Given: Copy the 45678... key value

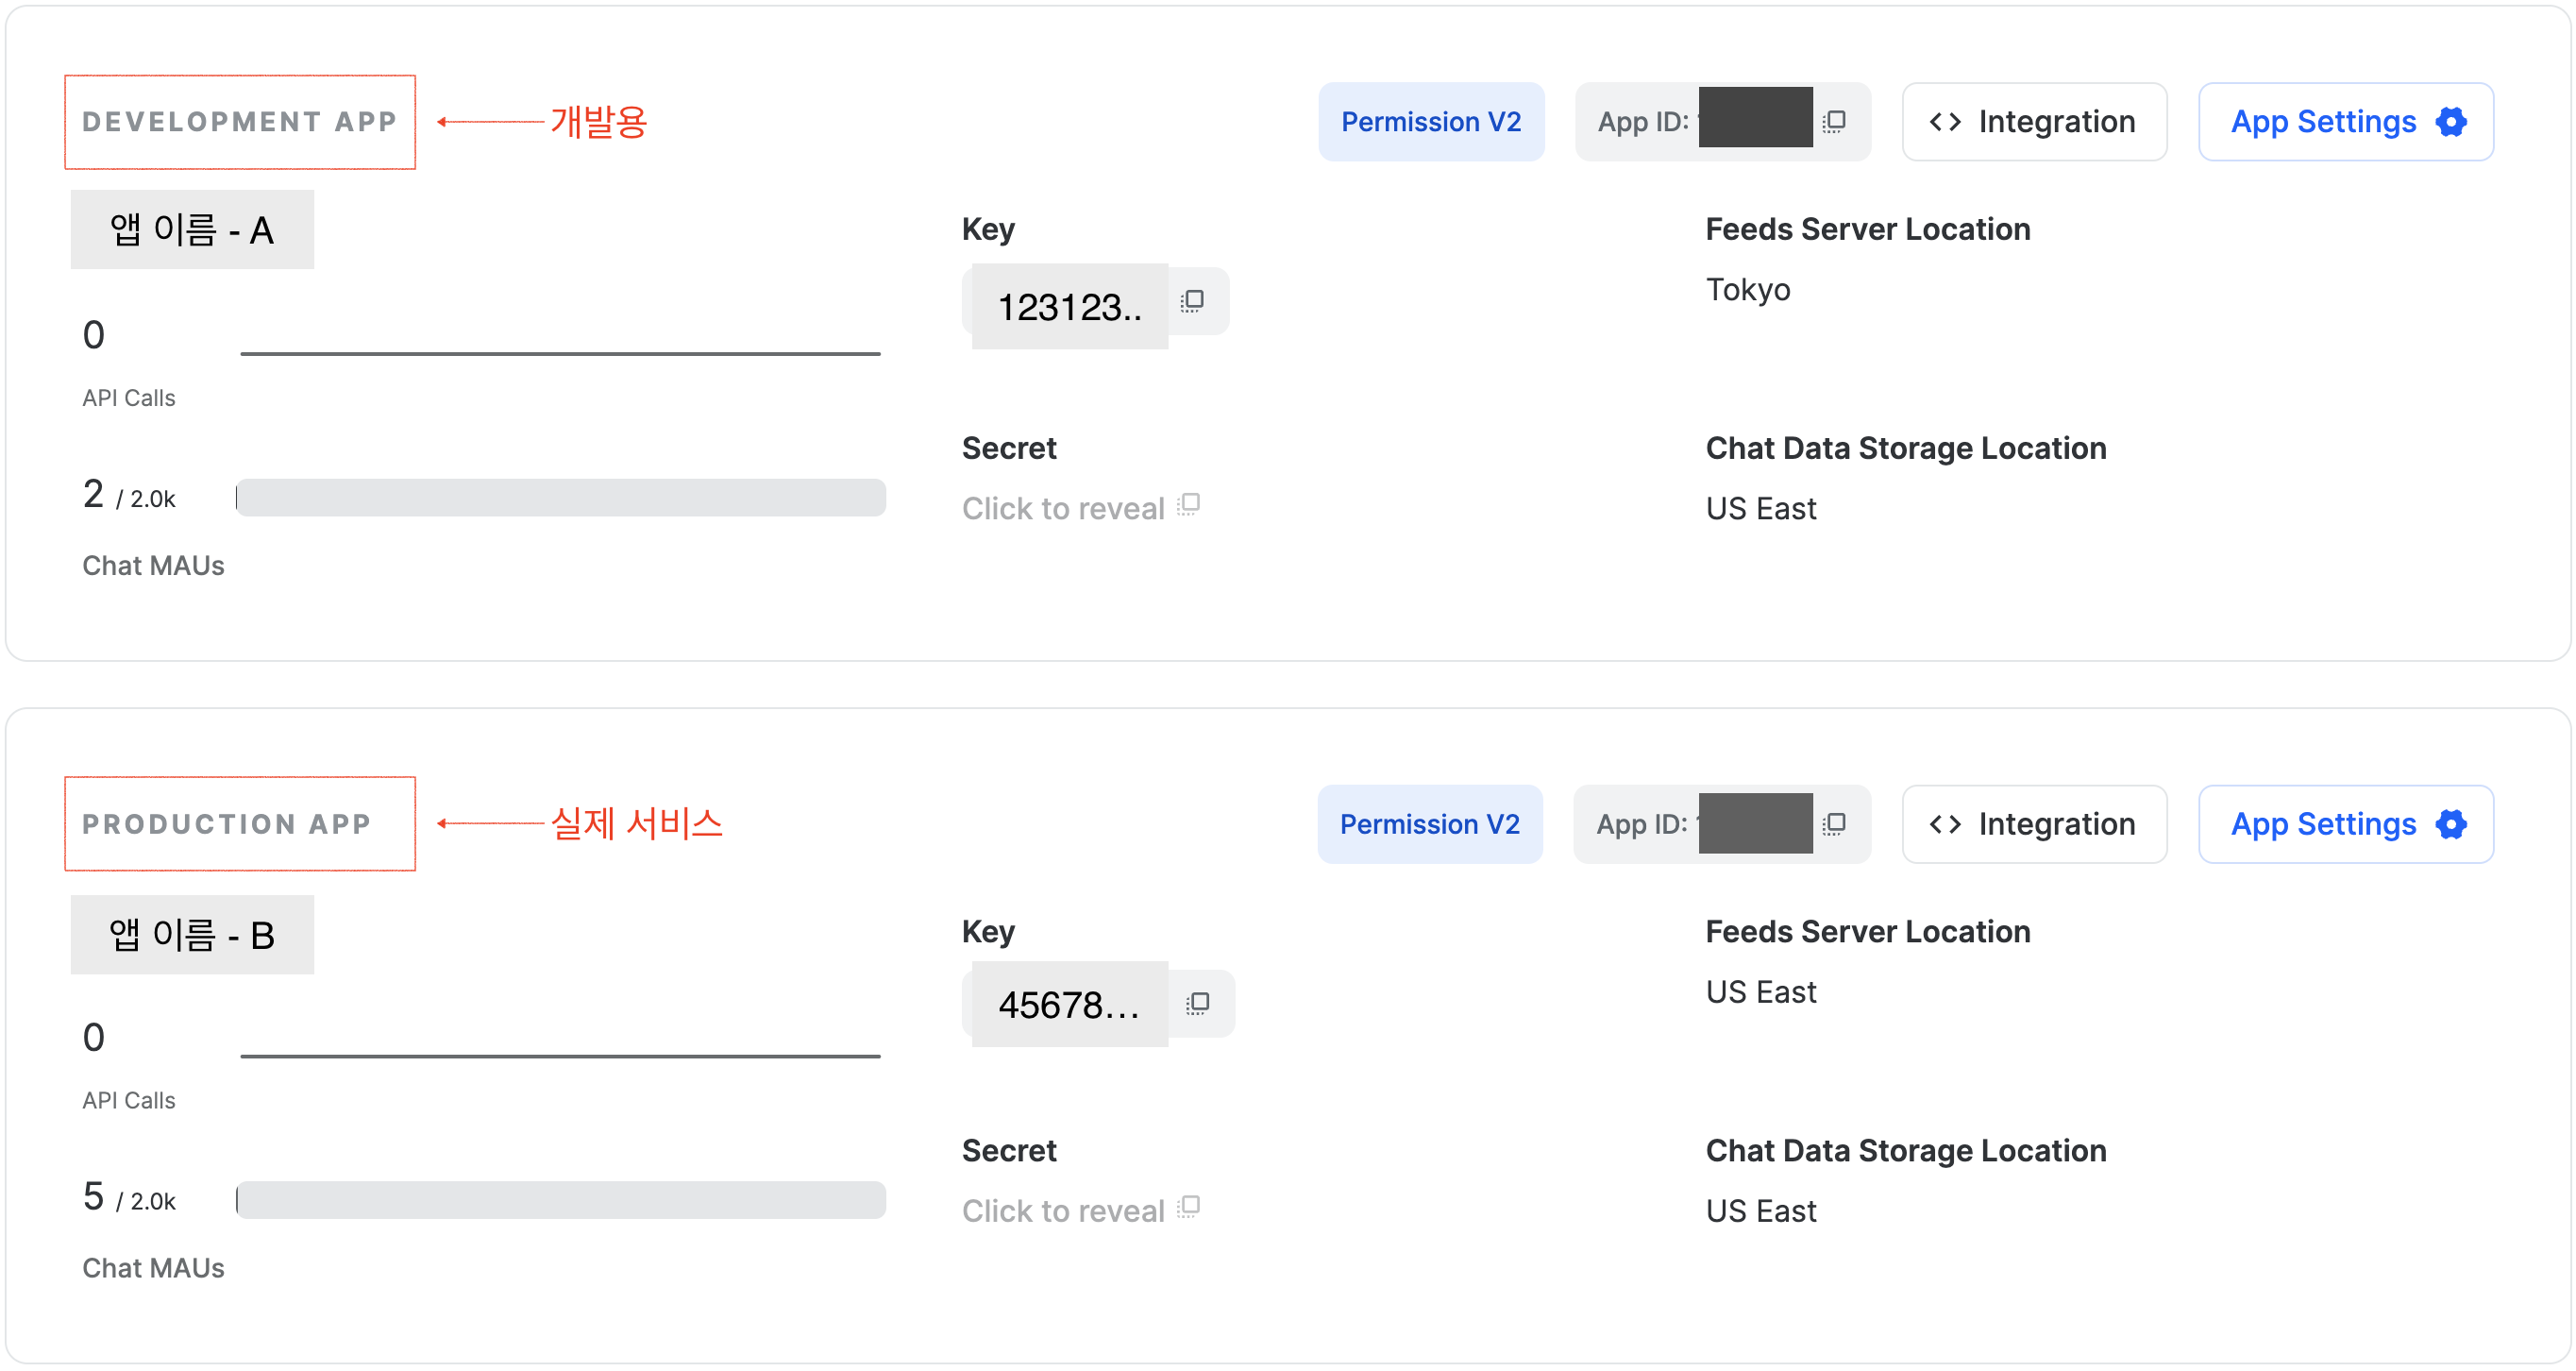Looking at the screenshot, I should (x=1197, y=1003).
